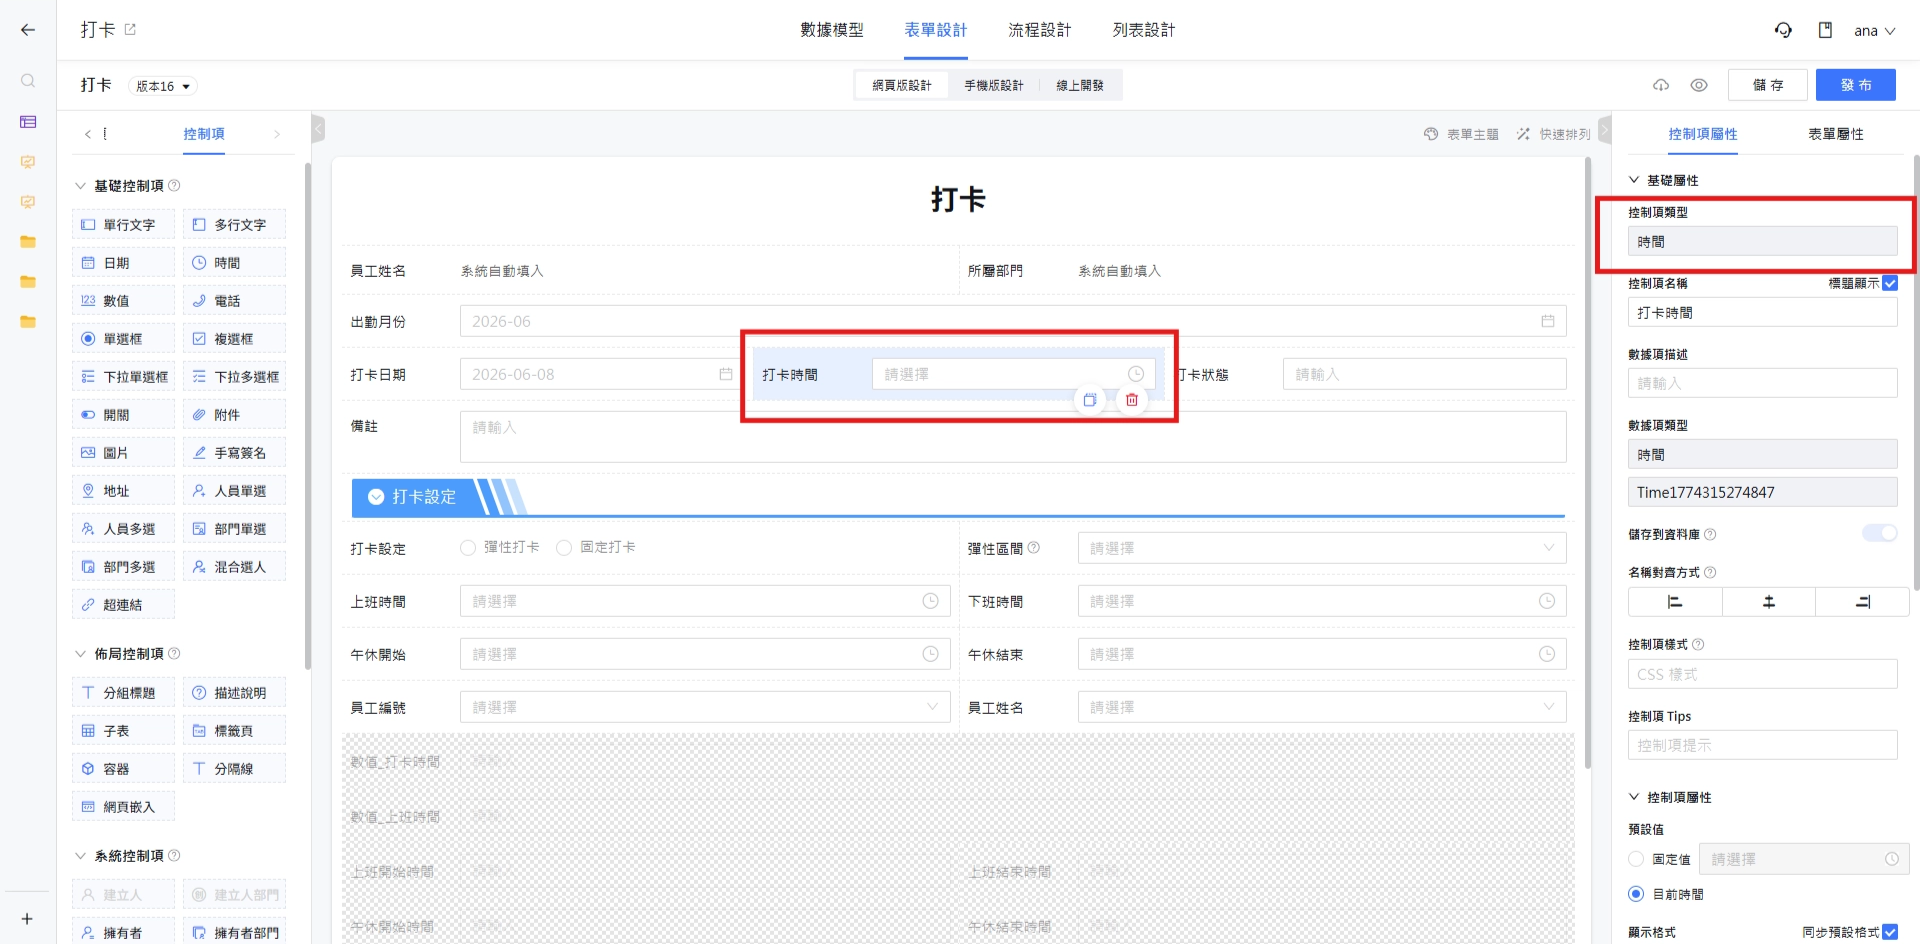Viewport: 1920px width, 944px height.
Task: Select the 單行文字 control
Action: [123, 224]
